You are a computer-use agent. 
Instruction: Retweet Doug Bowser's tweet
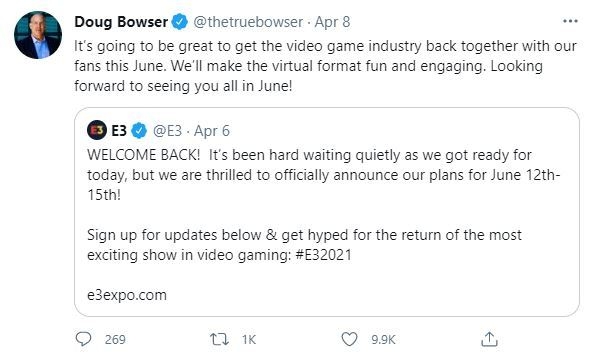219,339
